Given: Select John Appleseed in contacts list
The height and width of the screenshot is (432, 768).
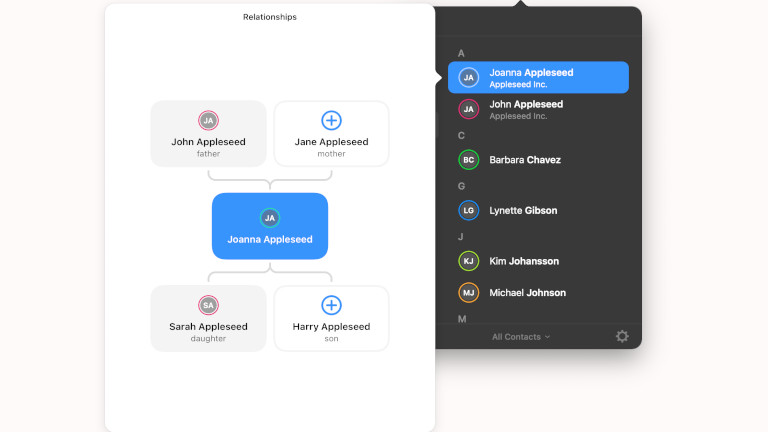Looking at the screenshot, I should point(538,109).
